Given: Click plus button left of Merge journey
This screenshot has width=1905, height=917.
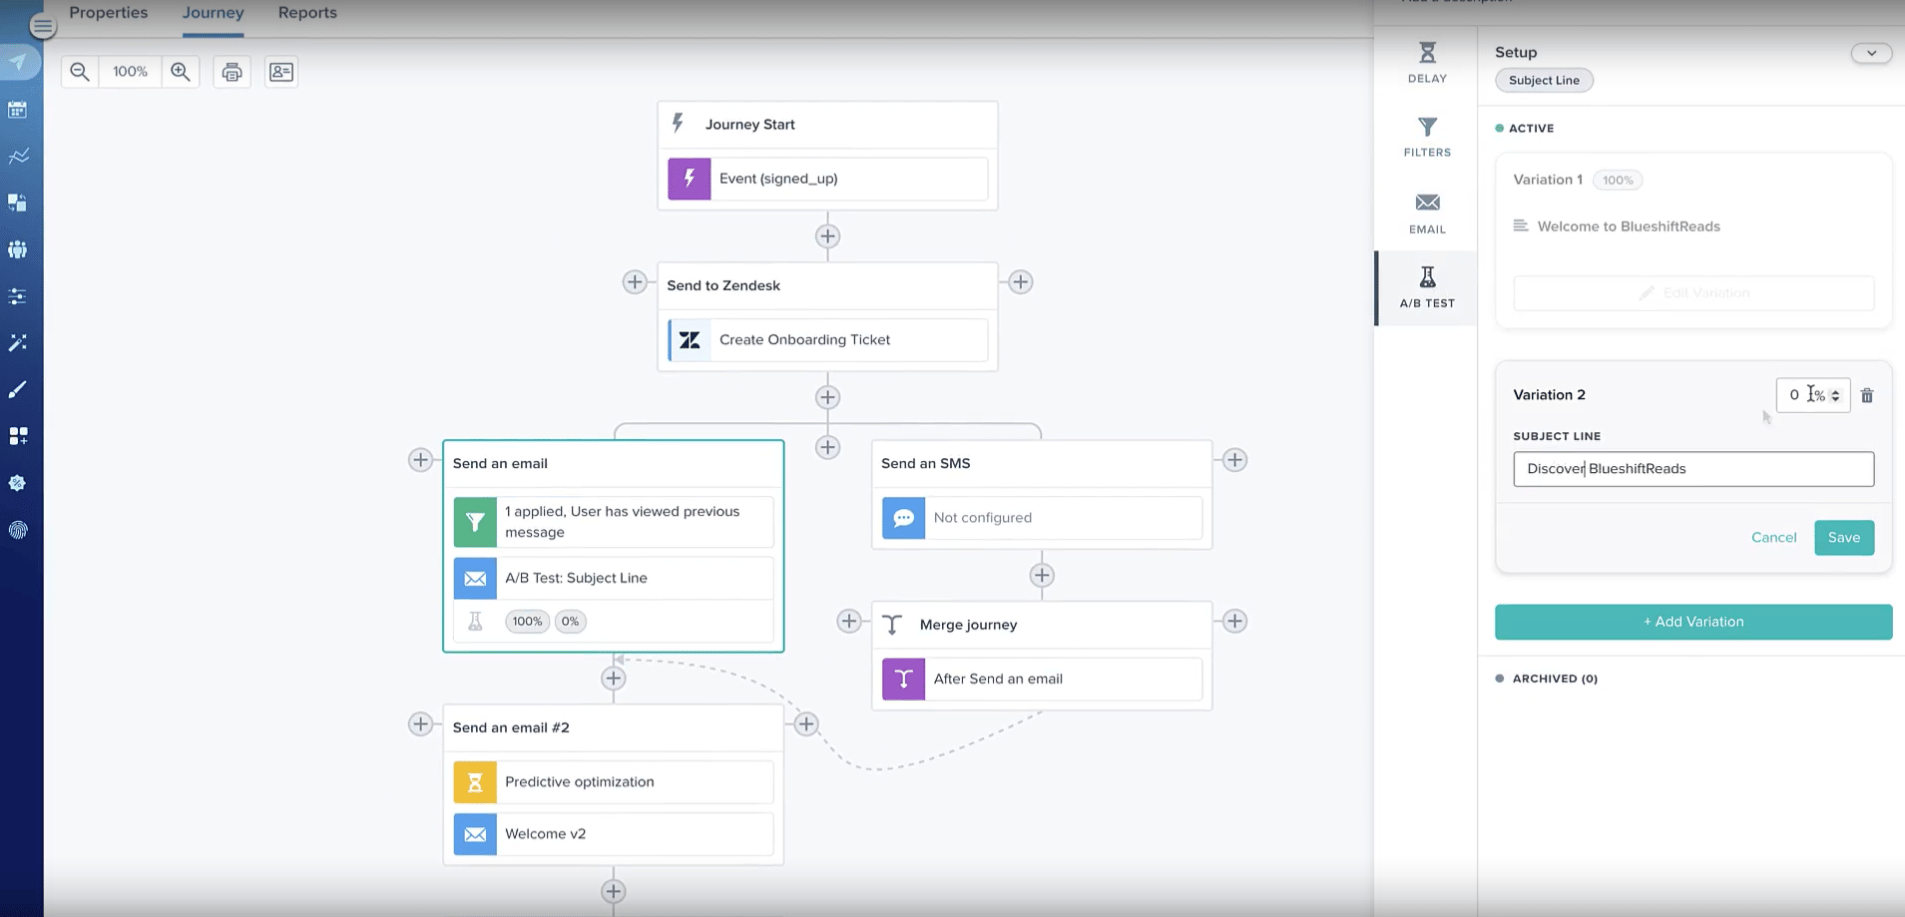Looking at the screenshot, I should click(849, 621).
